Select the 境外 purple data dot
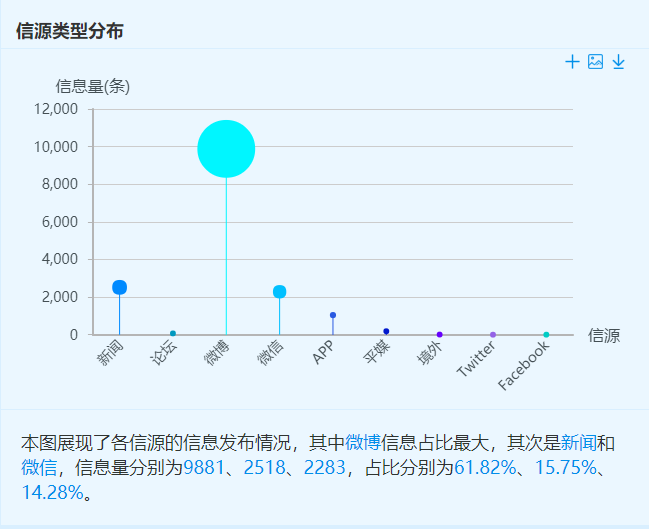Image resolution: width=649 pixels, height=529 pixels. coord(440,334)
